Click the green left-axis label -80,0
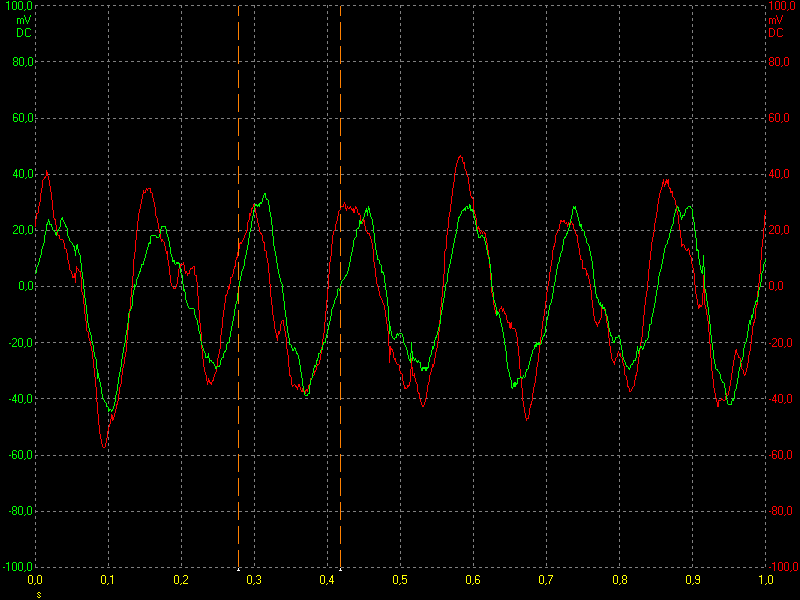800x600 pixels. [21, 511]
